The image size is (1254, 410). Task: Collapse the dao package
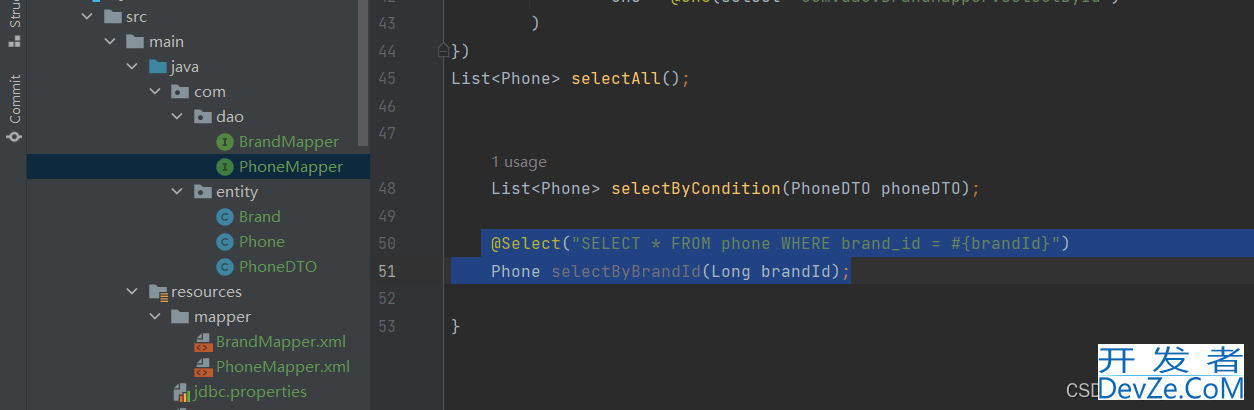point(177,117)
